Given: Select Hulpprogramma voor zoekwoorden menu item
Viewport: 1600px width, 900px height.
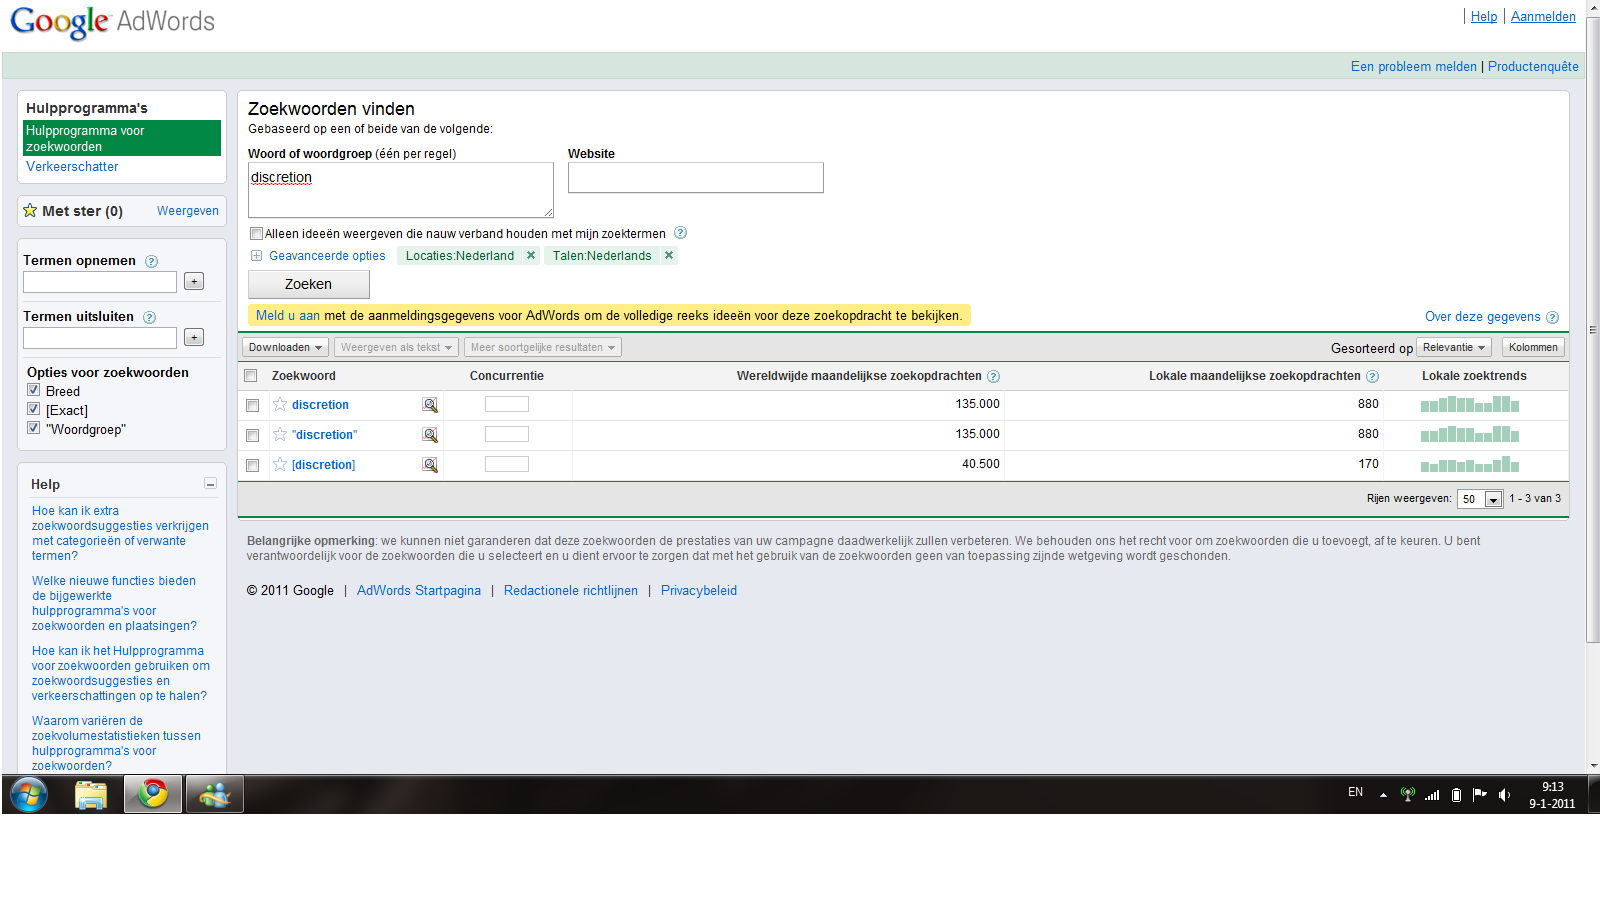Looking at the screenshot, I should pyautogui.click(x=122, y=138).
